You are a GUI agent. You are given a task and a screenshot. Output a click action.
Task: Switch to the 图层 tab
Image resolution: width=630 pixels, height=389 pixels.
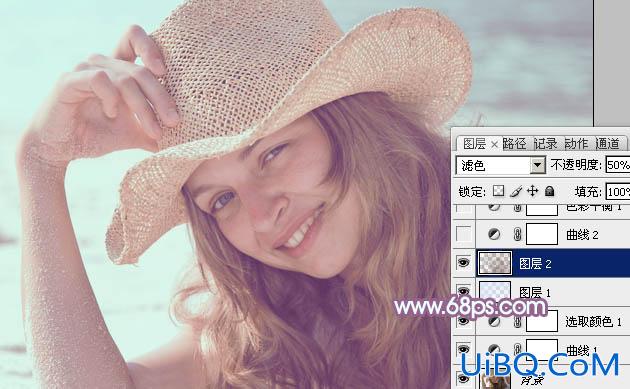475,143
